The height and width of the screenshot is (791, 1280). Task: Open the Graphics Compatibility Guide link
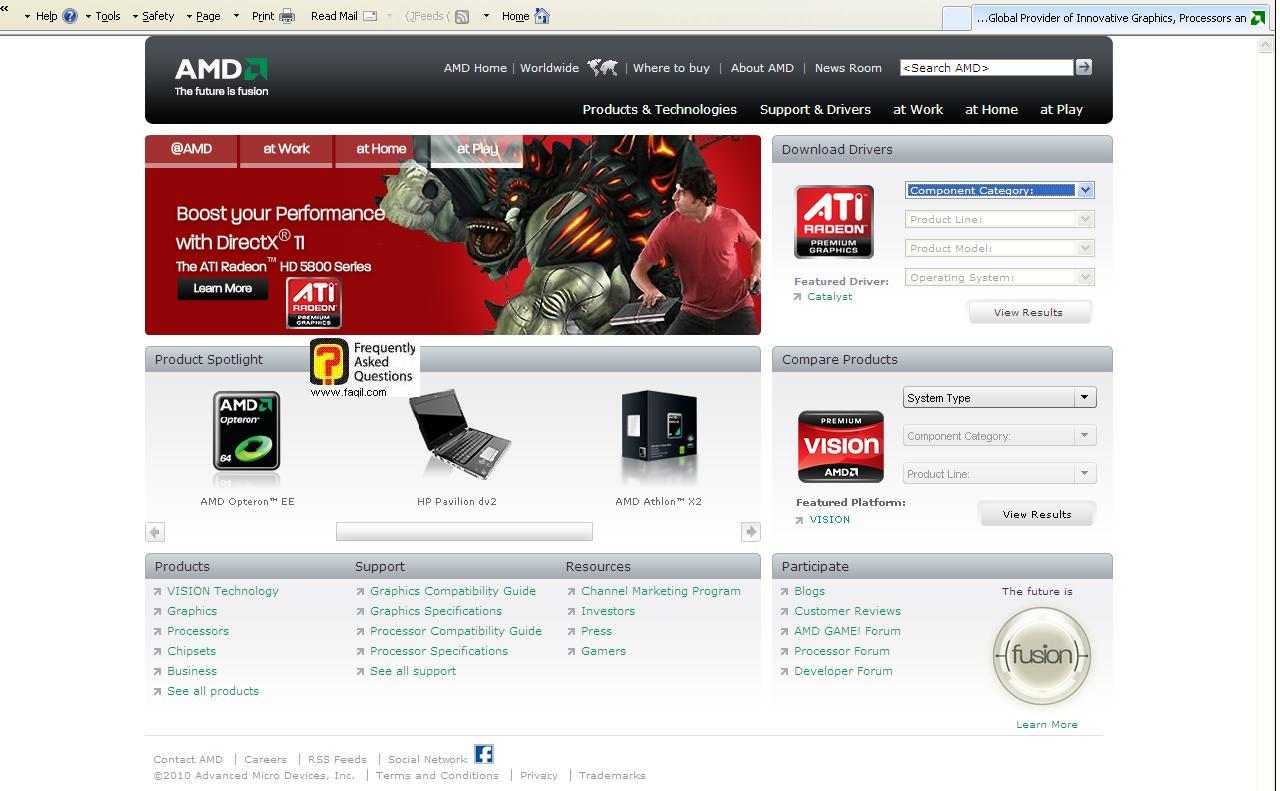452,591
